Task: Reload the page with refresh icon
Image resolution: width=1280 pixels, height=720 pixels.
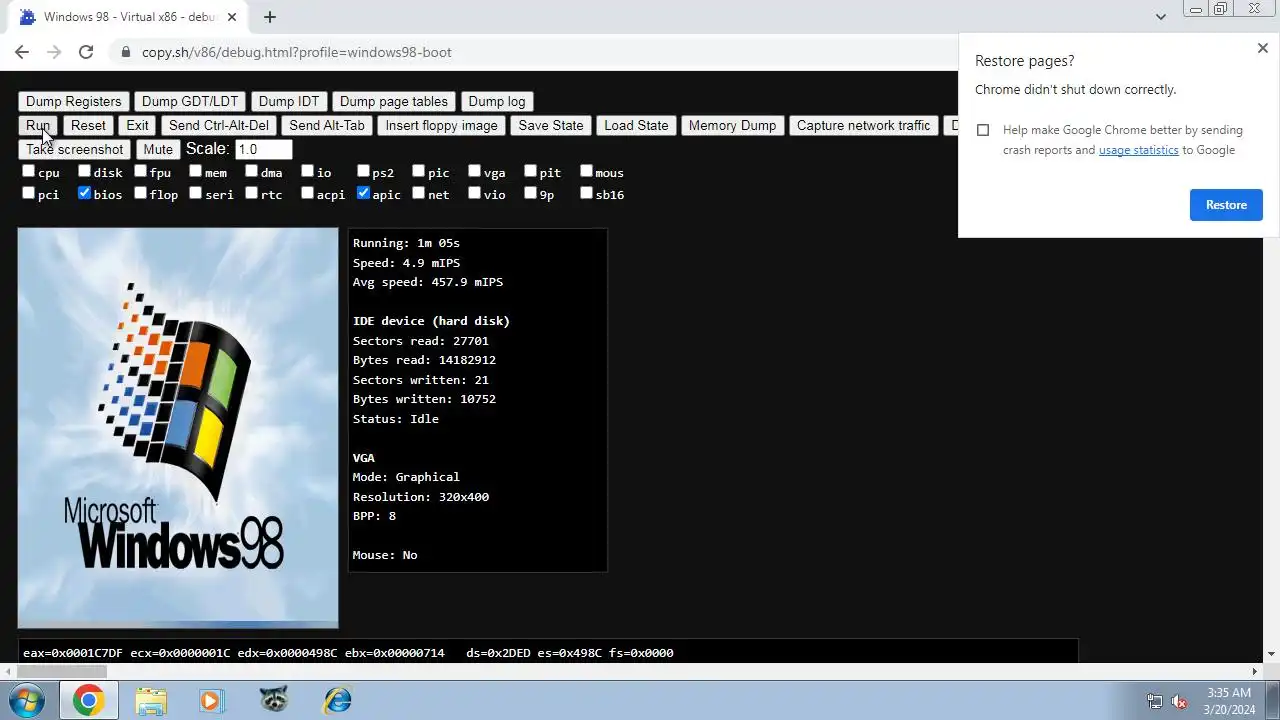Action: pyautogui.click(x=86, y=52)
